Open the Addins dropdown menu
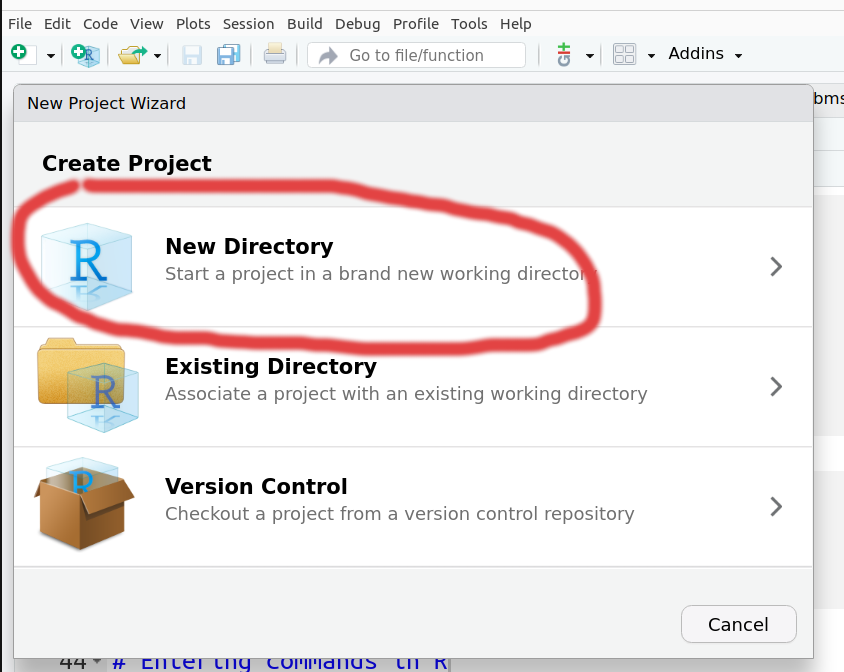 click(705, 54)
